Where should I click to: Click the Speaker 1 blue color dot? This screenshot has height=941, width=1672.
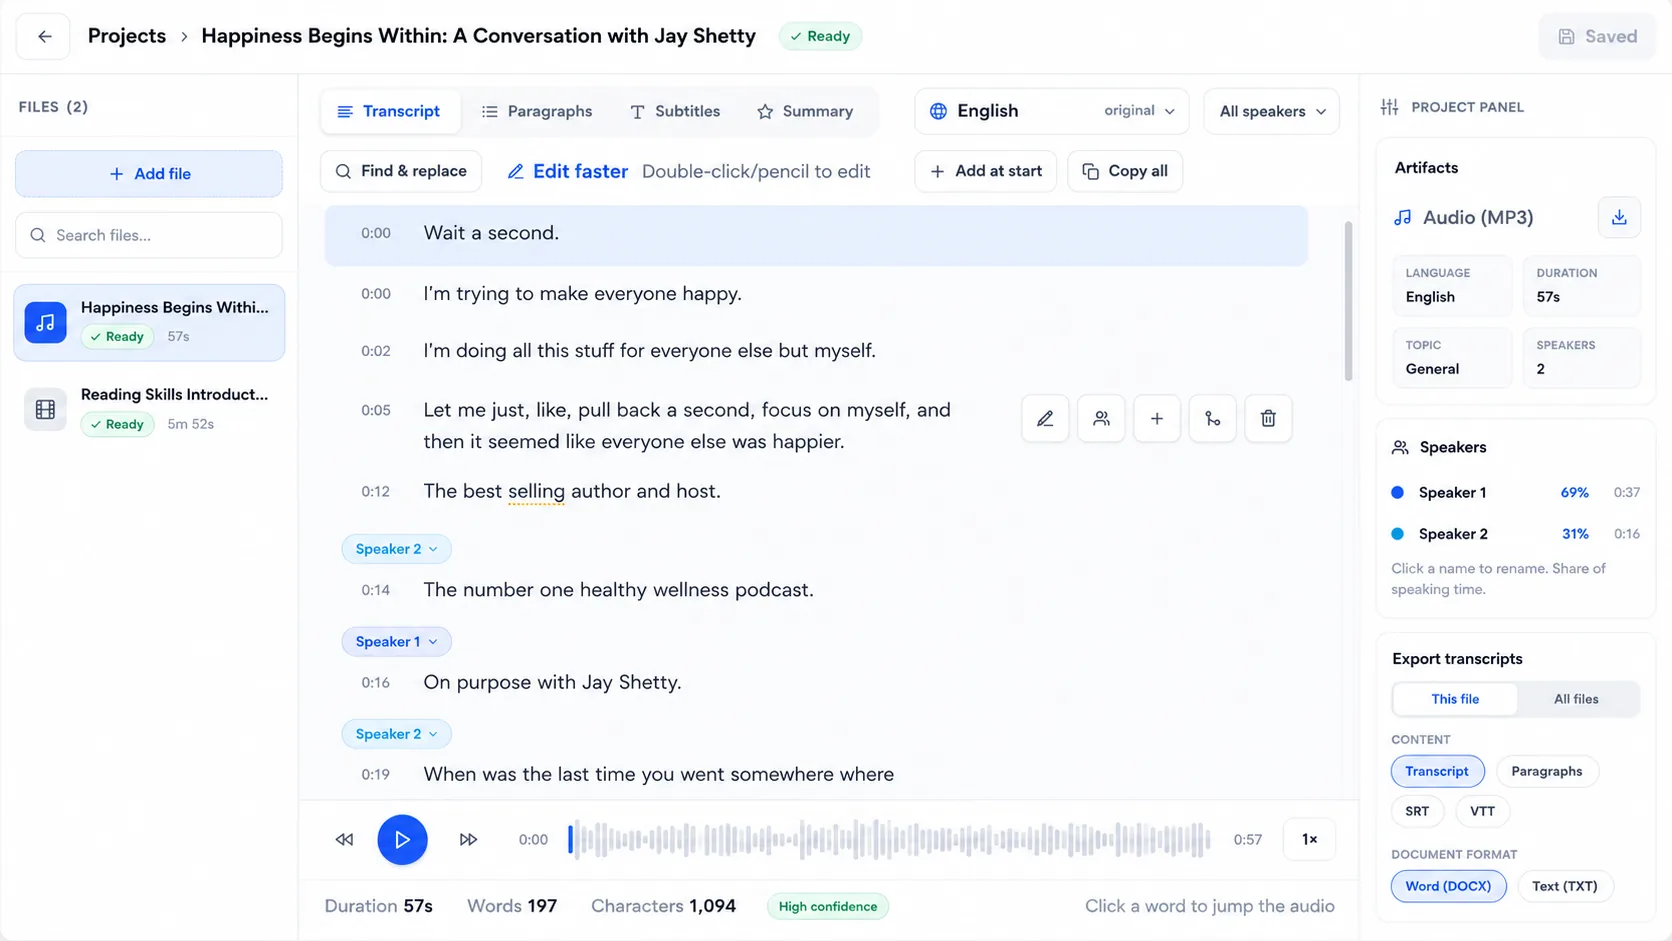(x=1398, y=492)
